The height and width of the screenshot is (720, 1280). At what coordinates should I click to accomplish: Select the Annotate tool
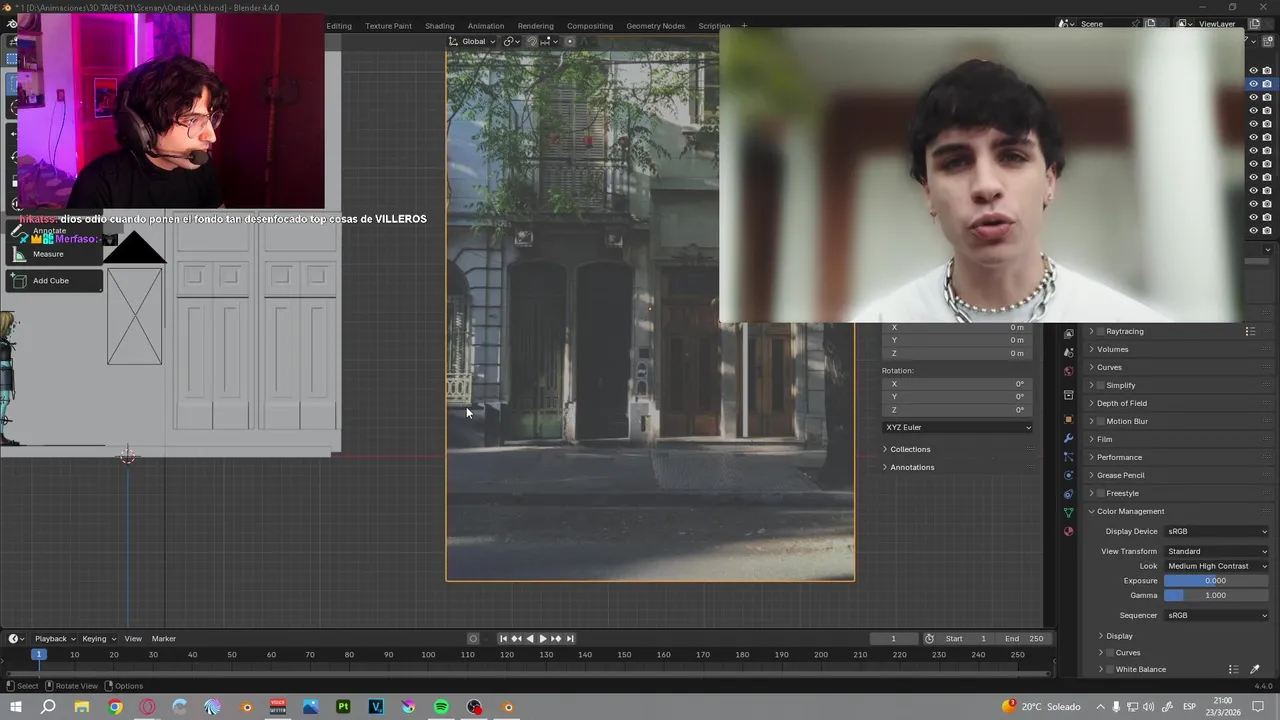tap(55, 231)
